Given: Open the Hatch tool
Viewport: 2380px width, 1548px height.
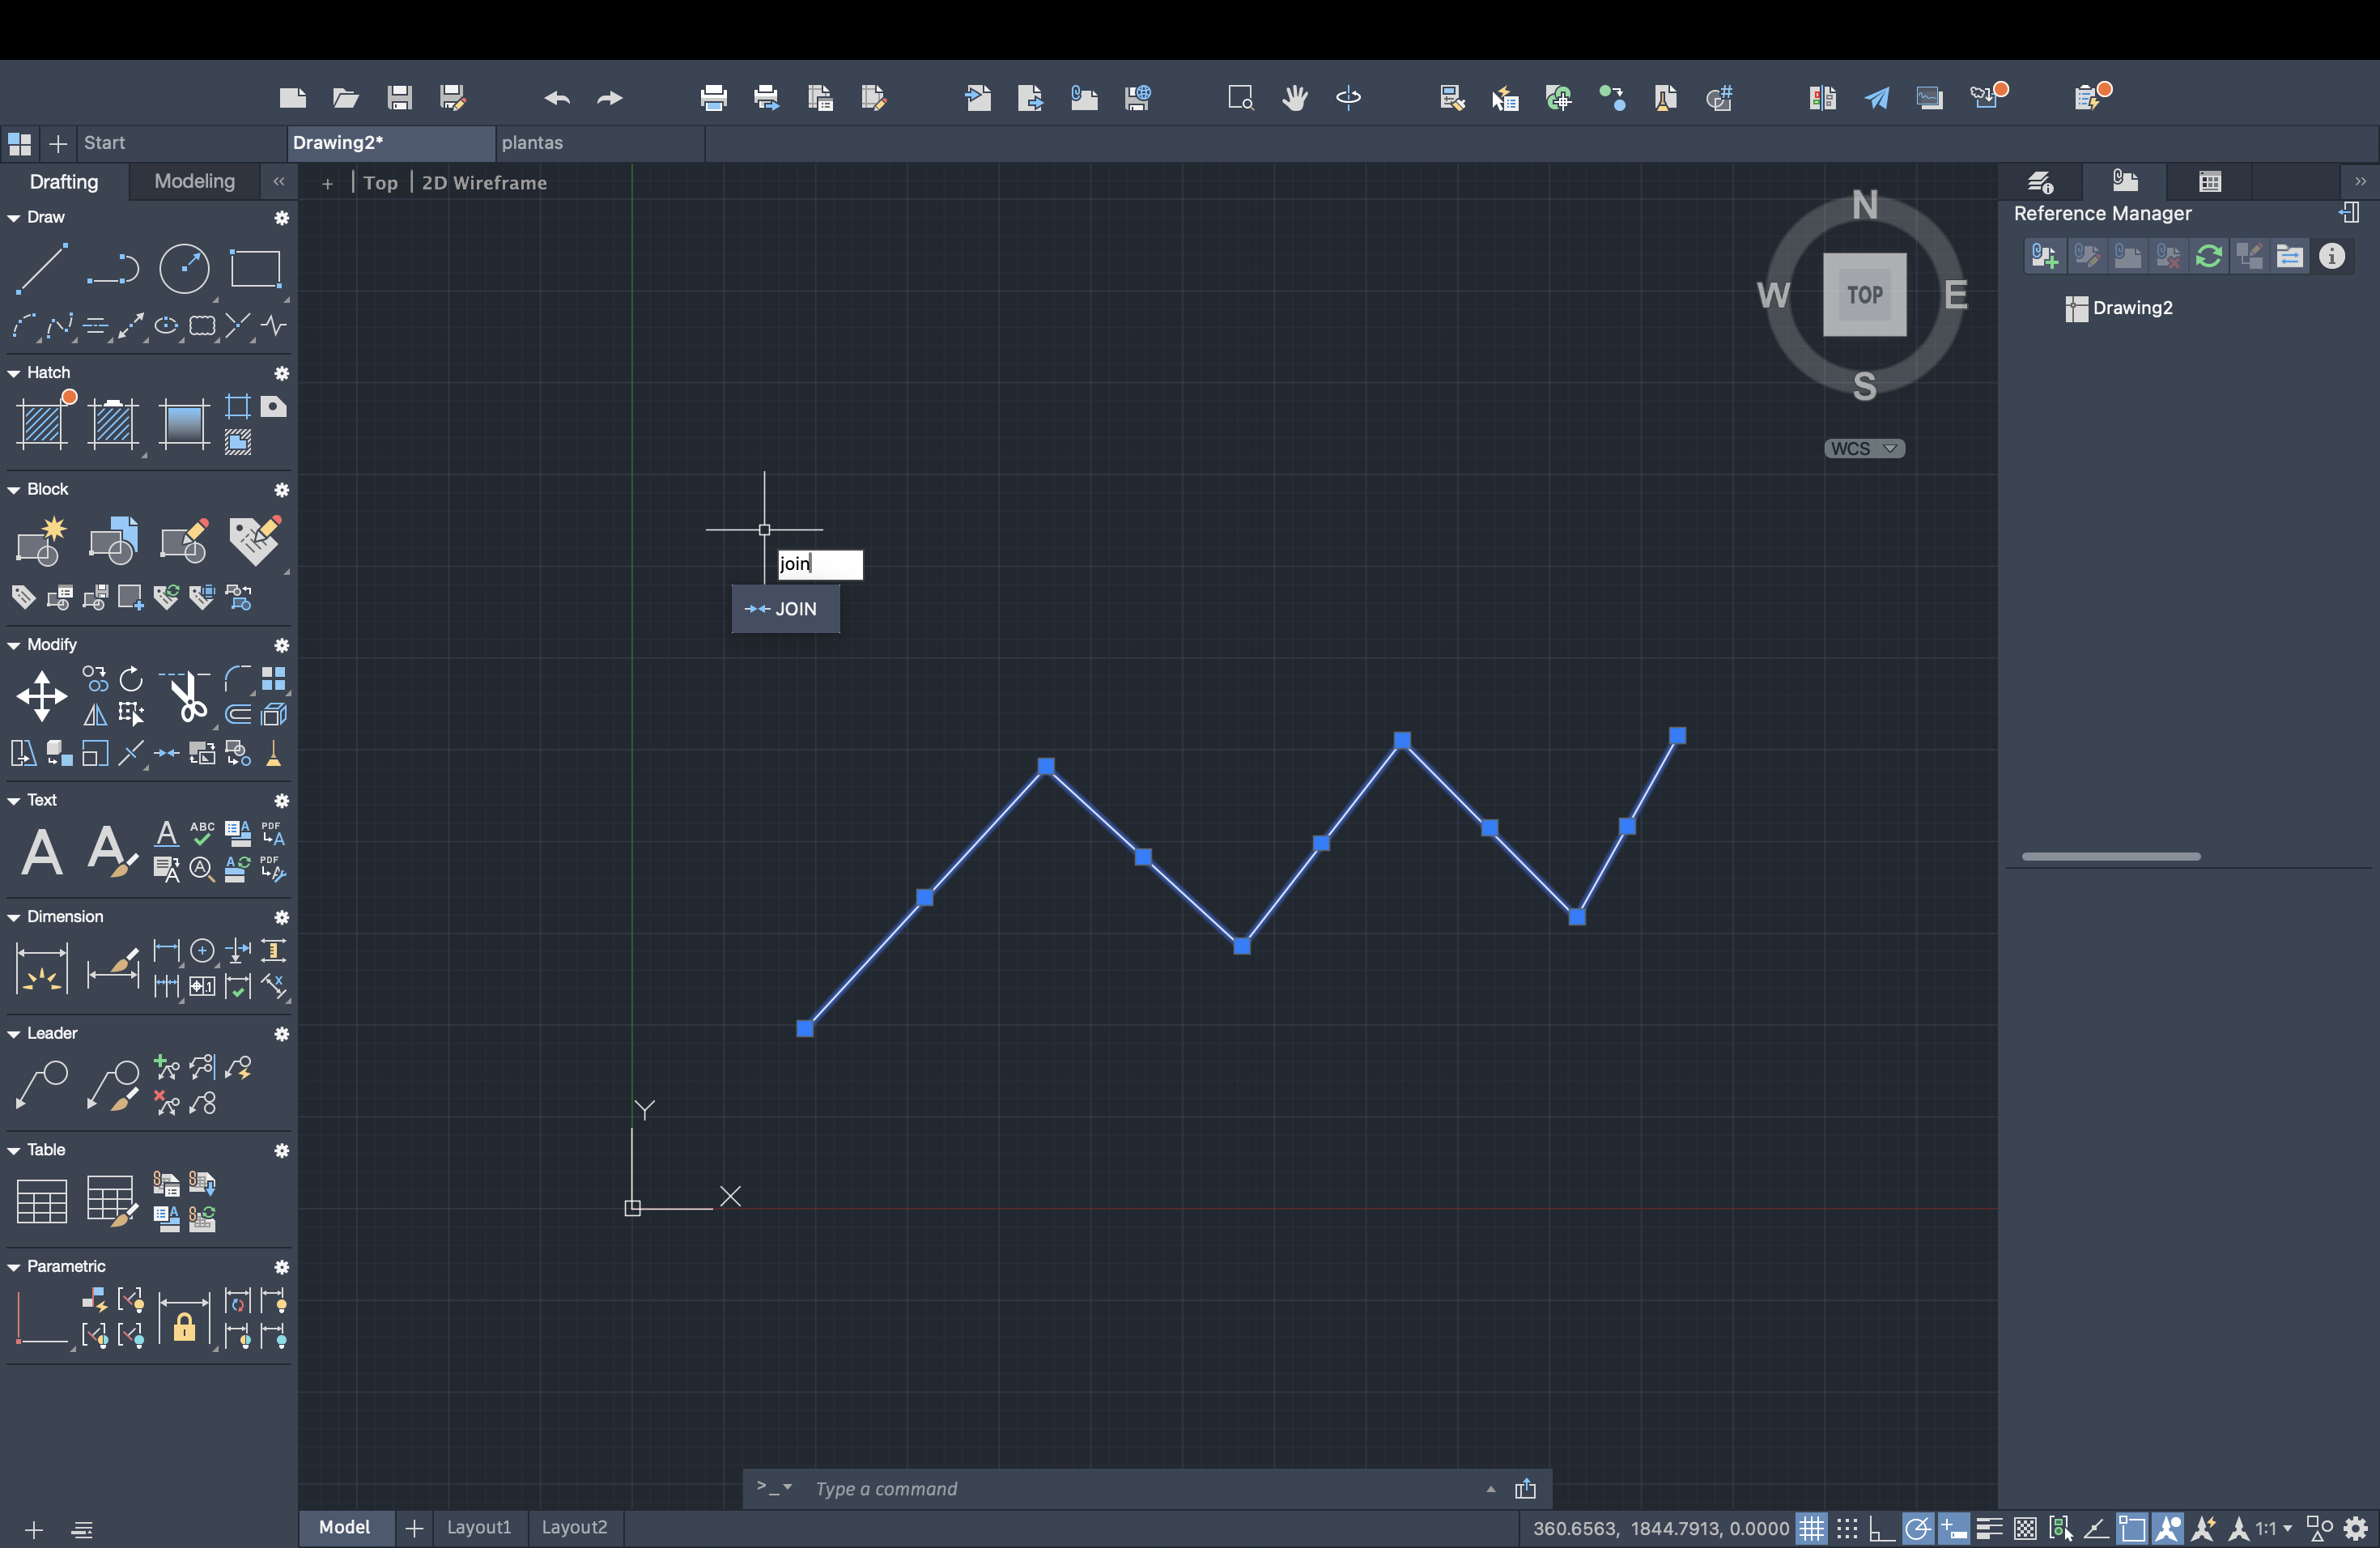Looking at the screenshot, I should [x=43, y=424].
